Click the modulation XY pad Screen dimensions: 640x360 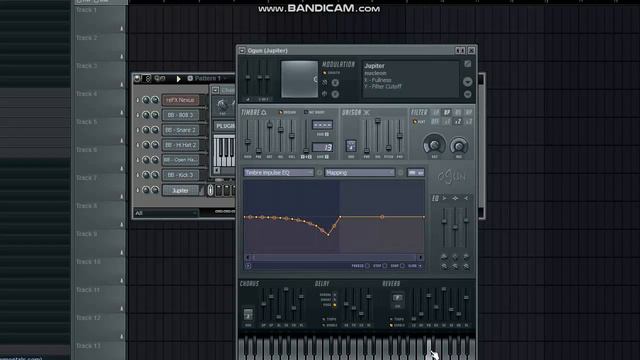(x=299, y=79)
